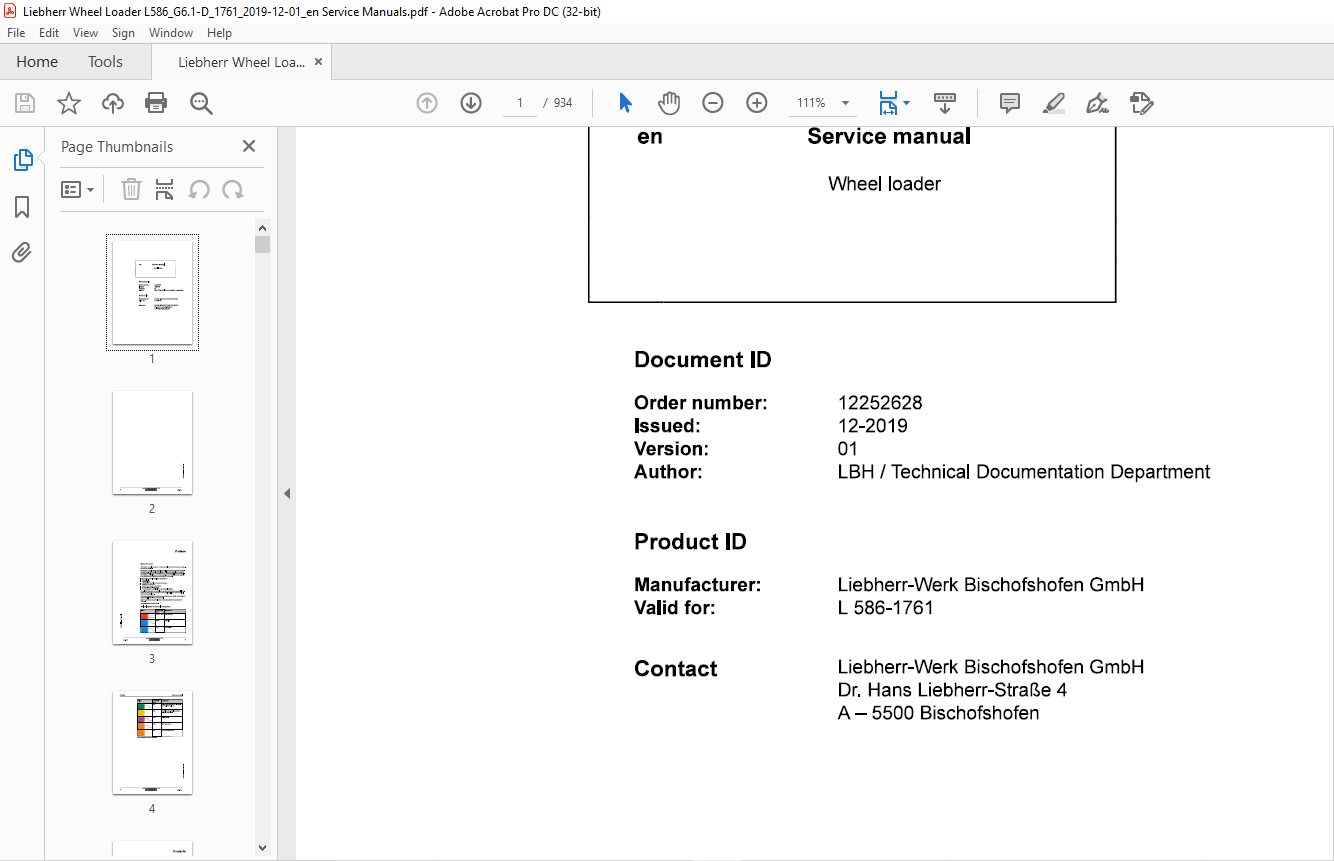
Task: Click thumbnail scrollbar up arrow
Action: [262, 227]
